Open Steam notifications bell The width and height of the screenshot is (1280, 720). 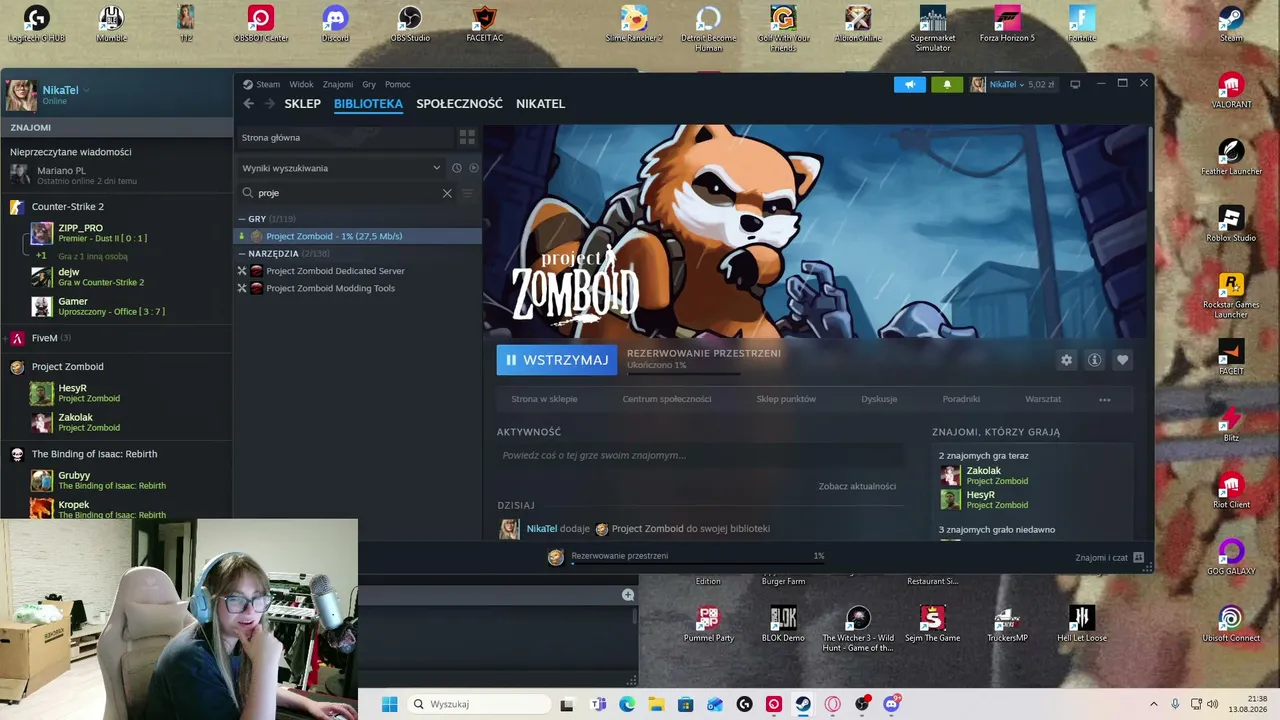947,85
